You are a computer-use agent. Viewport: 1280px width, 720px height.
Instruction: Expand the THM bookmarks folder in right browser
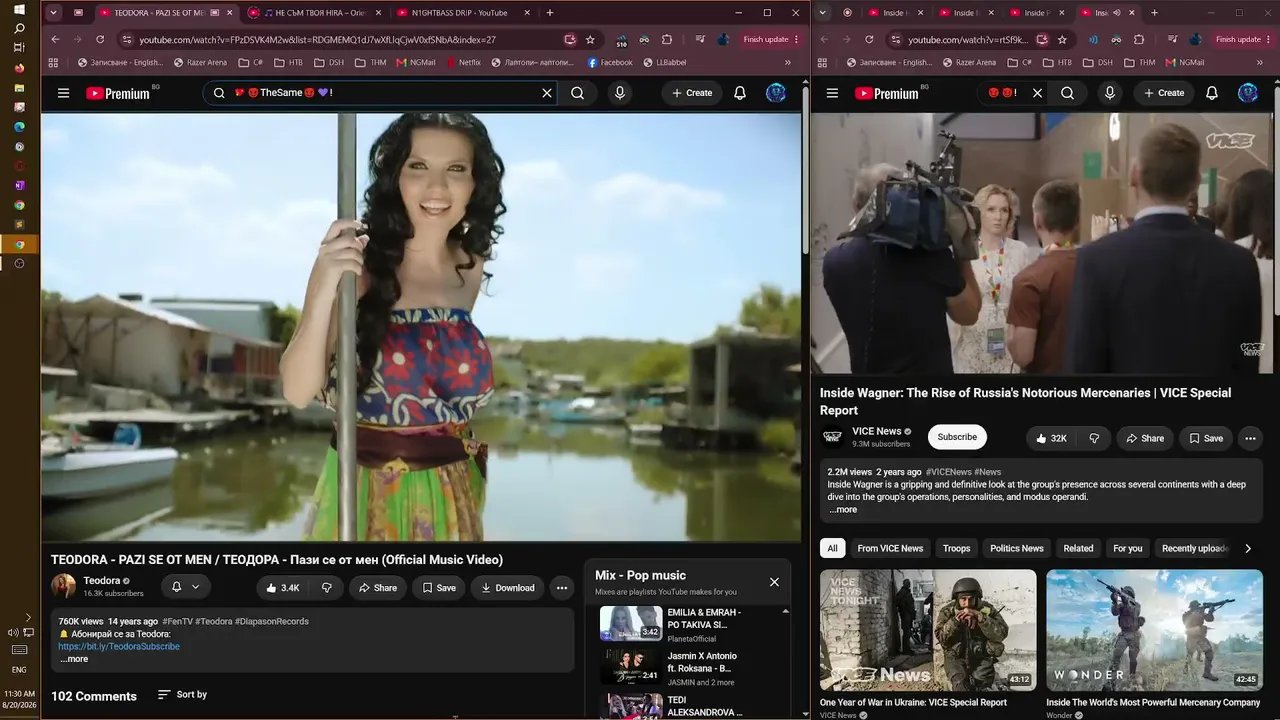[x=1139, y=62]
